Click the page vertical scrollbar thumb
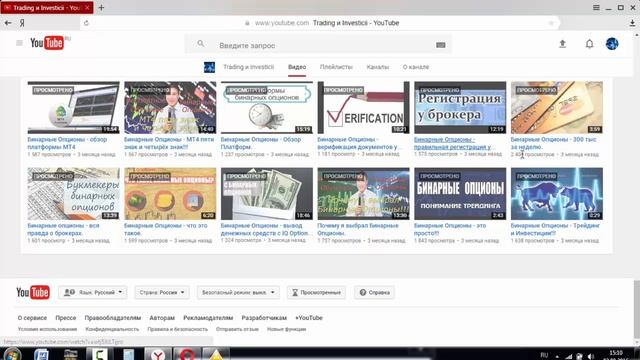The height and width of the screenshot is (360, 640). tap(636, 308)
